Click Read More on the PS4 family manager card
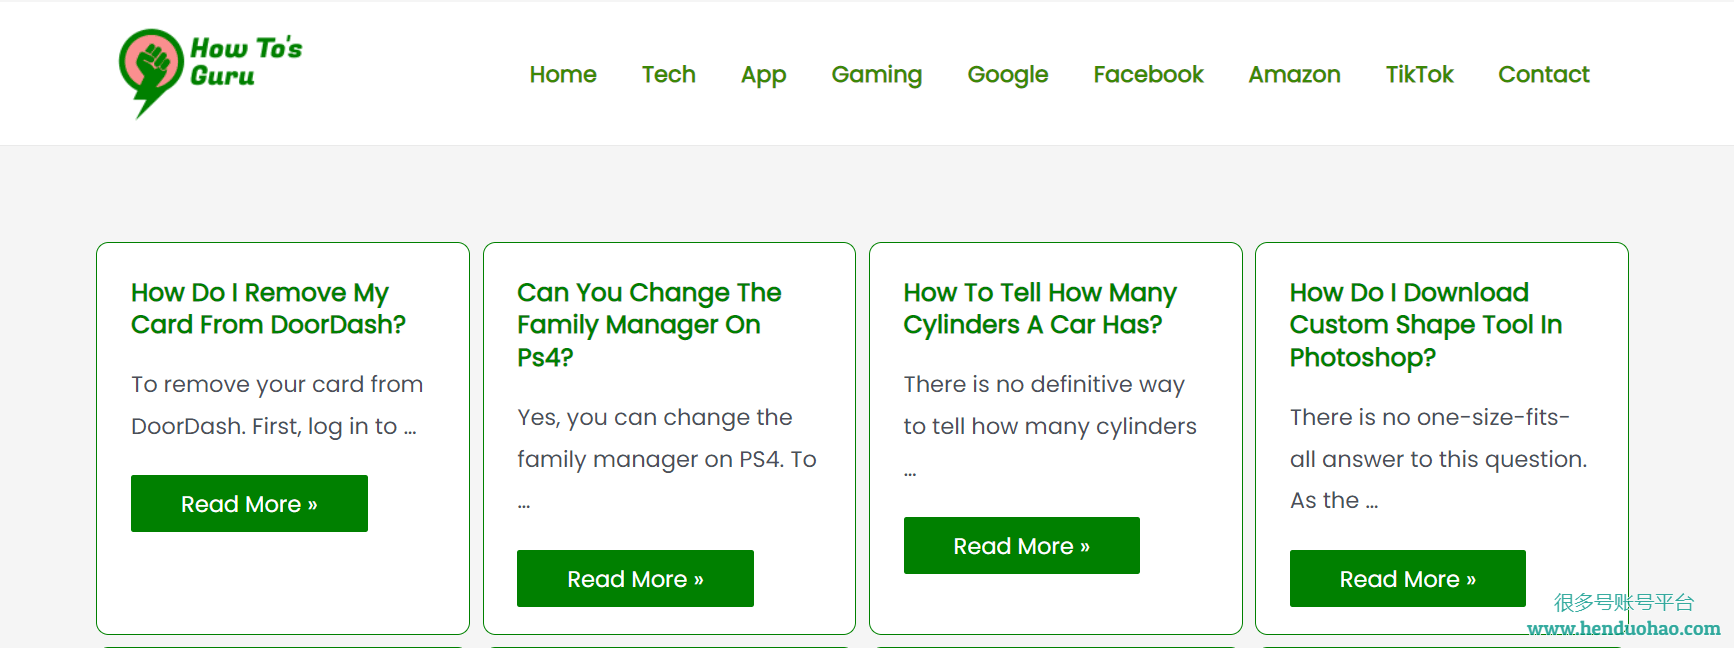1734x648 pixels. point(635,578)
